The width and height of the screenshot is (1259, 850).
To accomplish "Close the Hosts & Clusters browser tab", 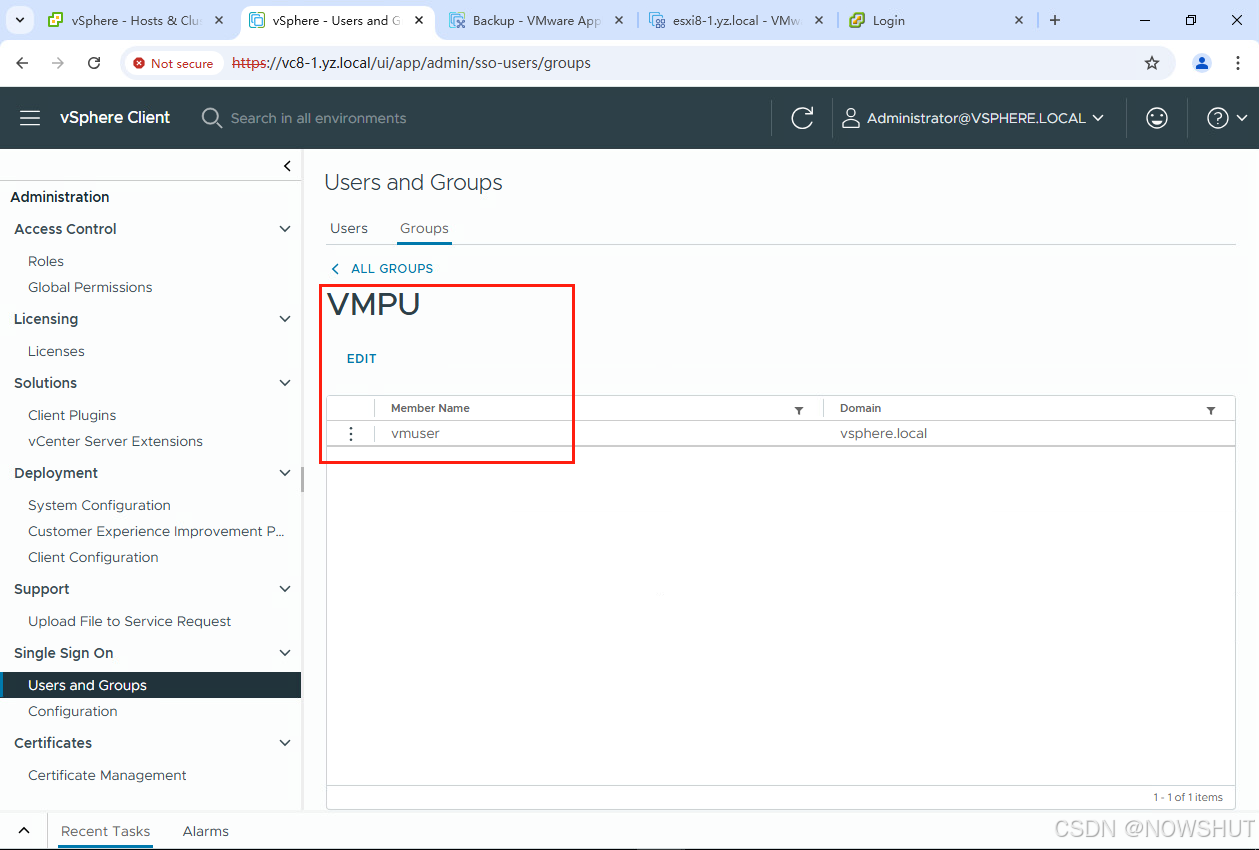I will [x=219, y=20].
